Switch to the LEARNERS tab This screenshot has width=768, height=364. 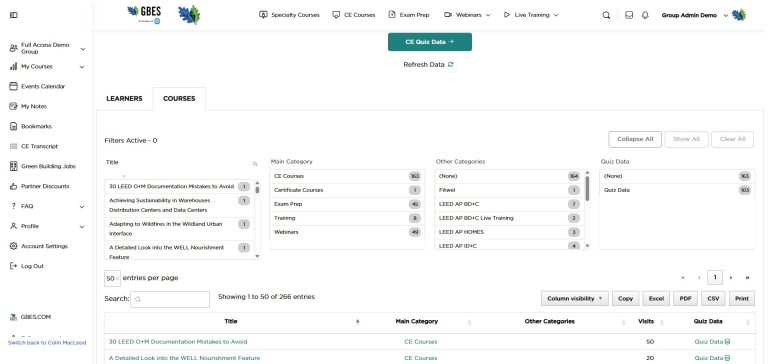click(x=124, y=98)
